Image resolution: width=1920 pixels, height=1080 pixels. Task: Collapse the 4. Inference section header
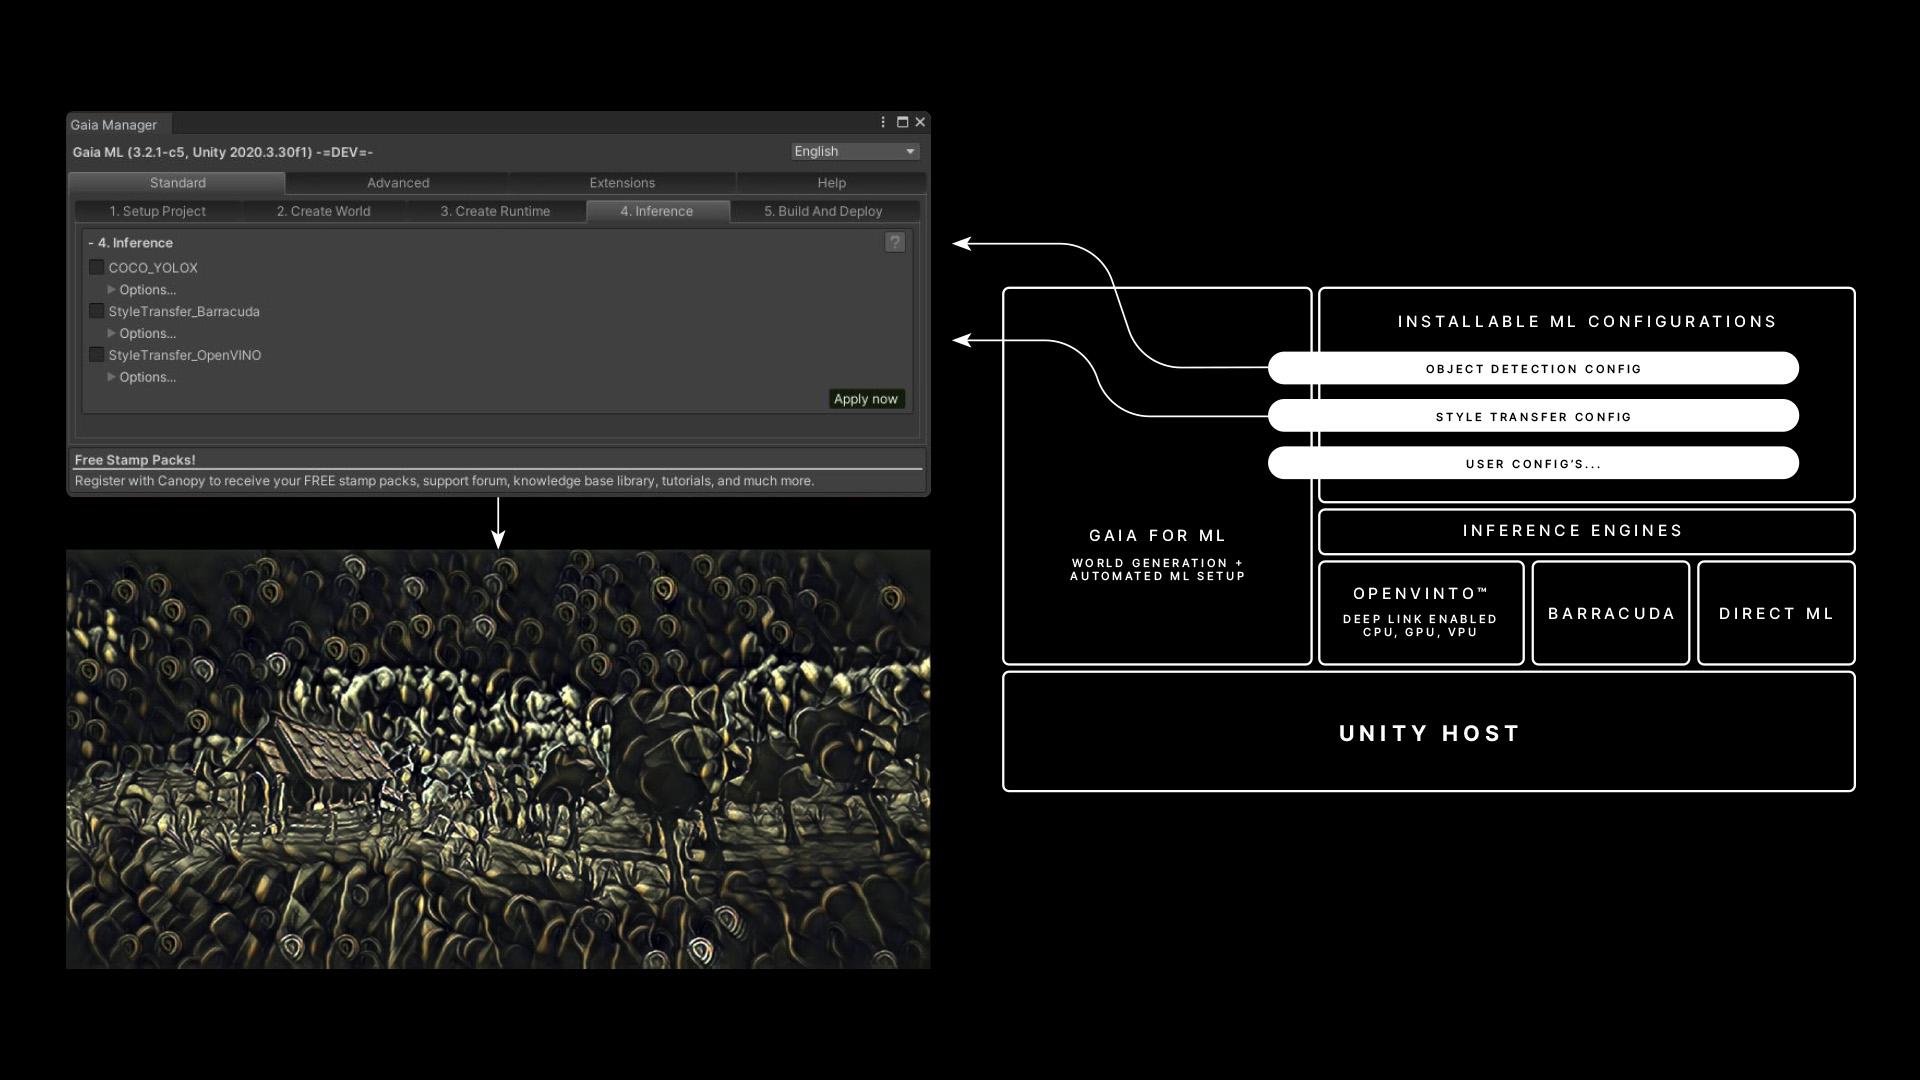130,243
